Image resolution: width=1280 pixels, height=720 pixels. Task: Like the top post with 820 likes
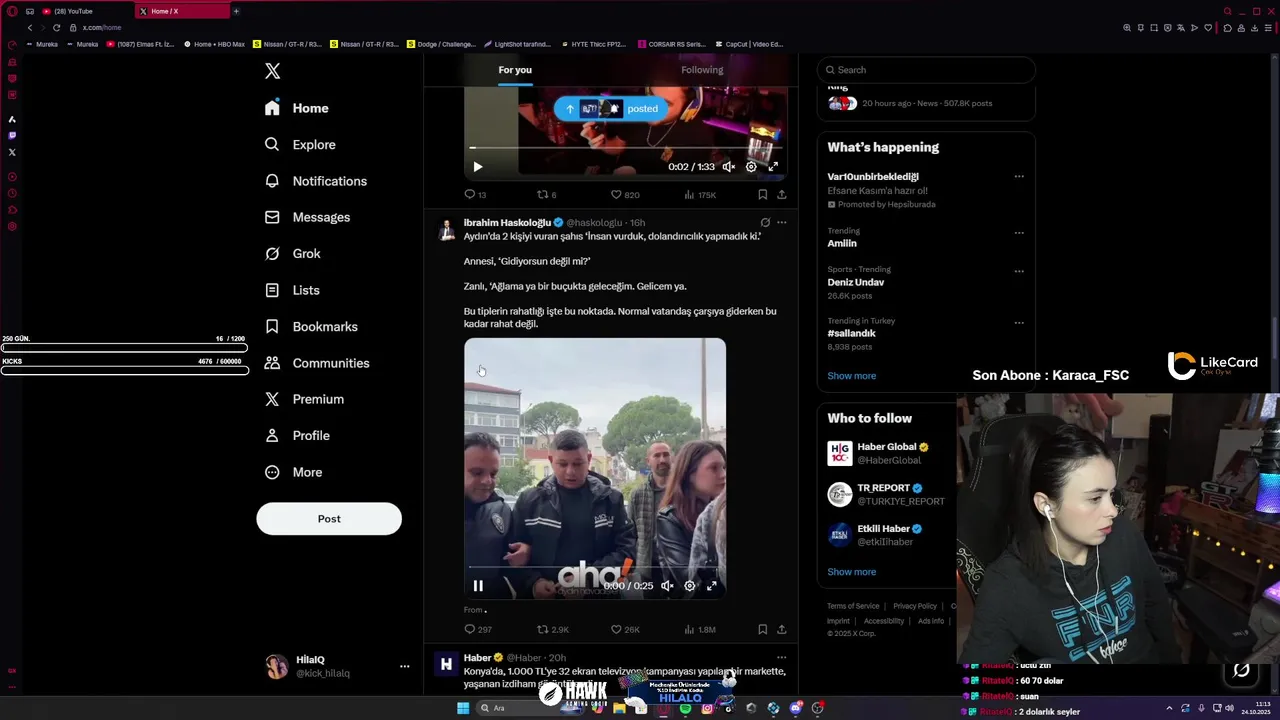click(x=625, y=195)
